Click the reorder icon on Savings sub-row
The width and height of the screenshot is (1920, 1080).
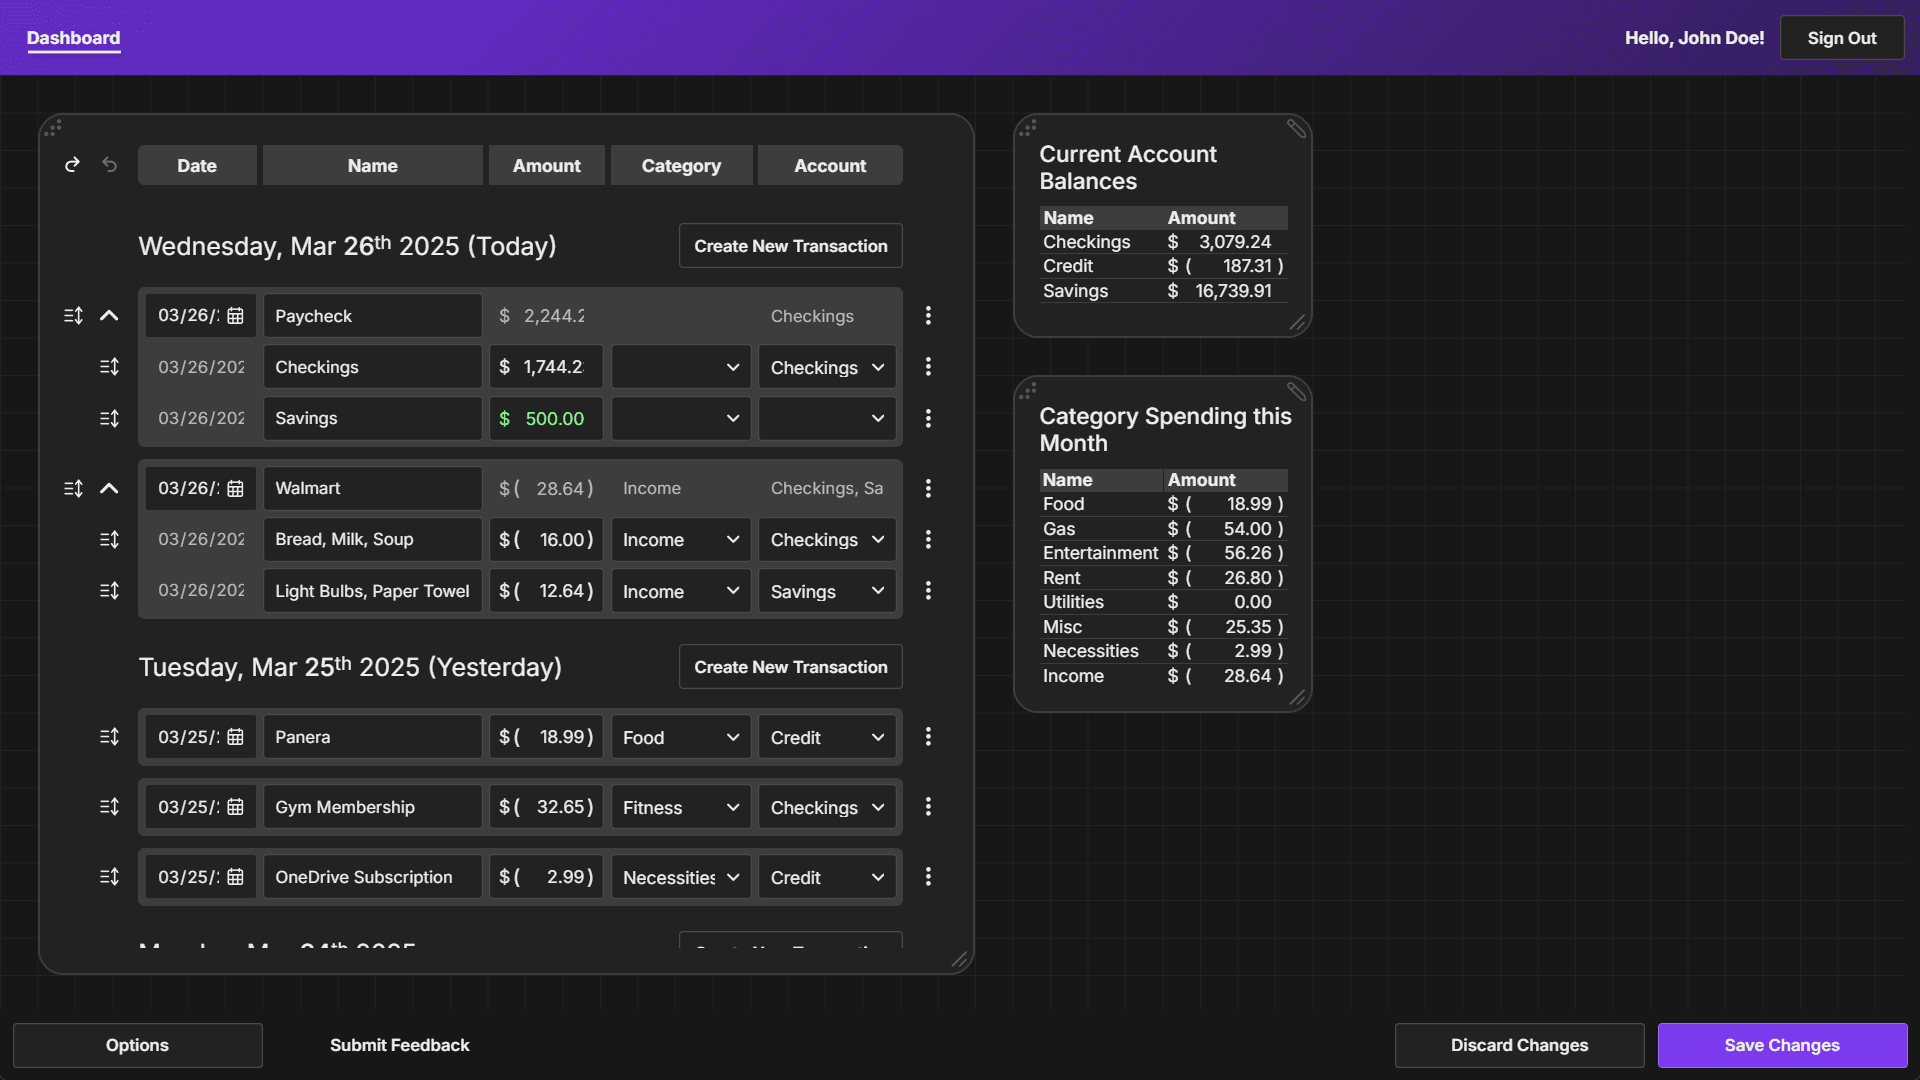coord(109,419)
